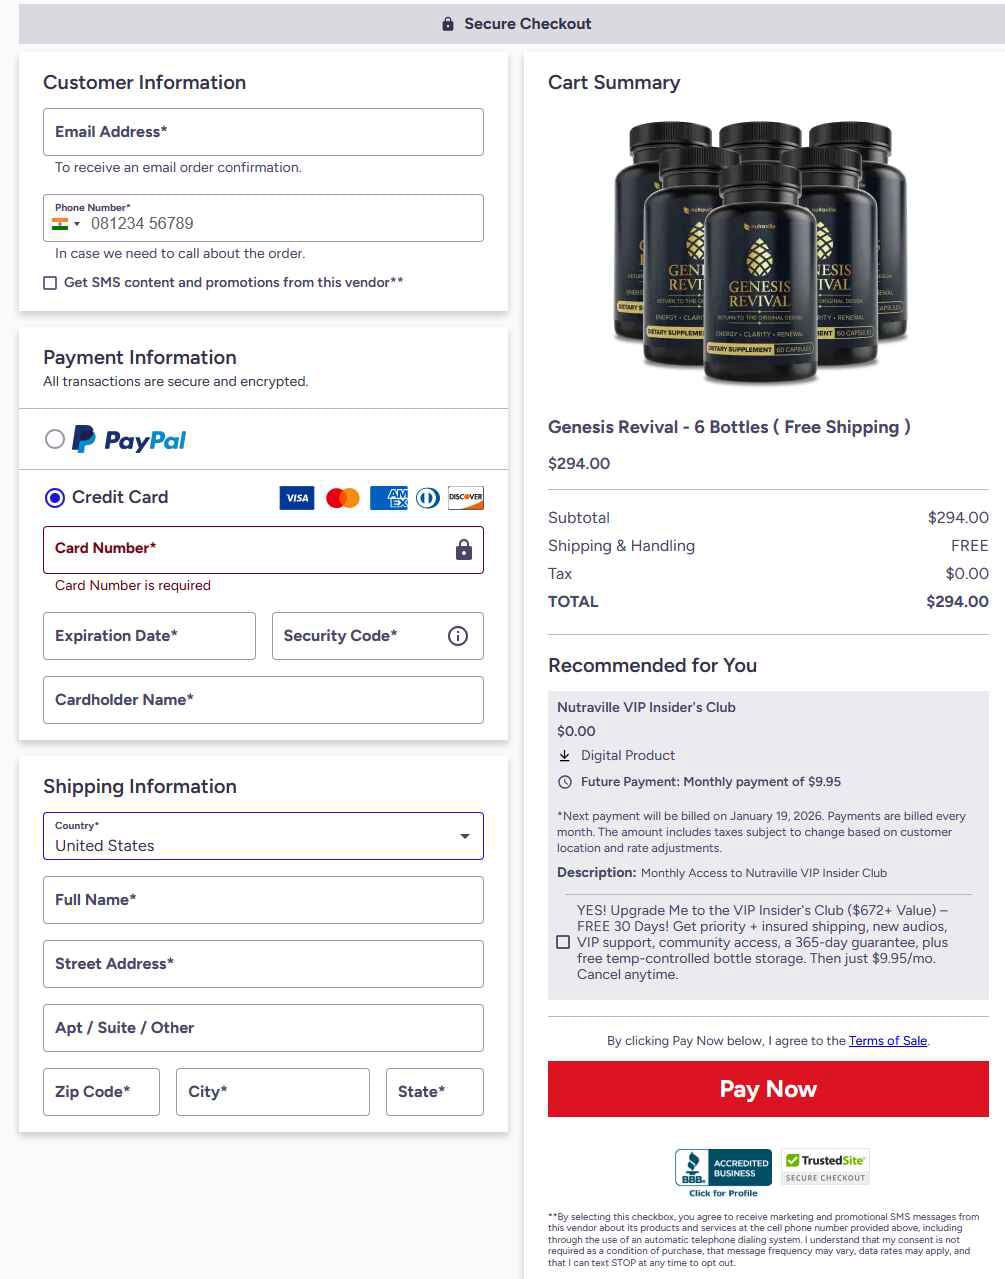Click the TrustedSite secure checkout badge

(825, 1167)
